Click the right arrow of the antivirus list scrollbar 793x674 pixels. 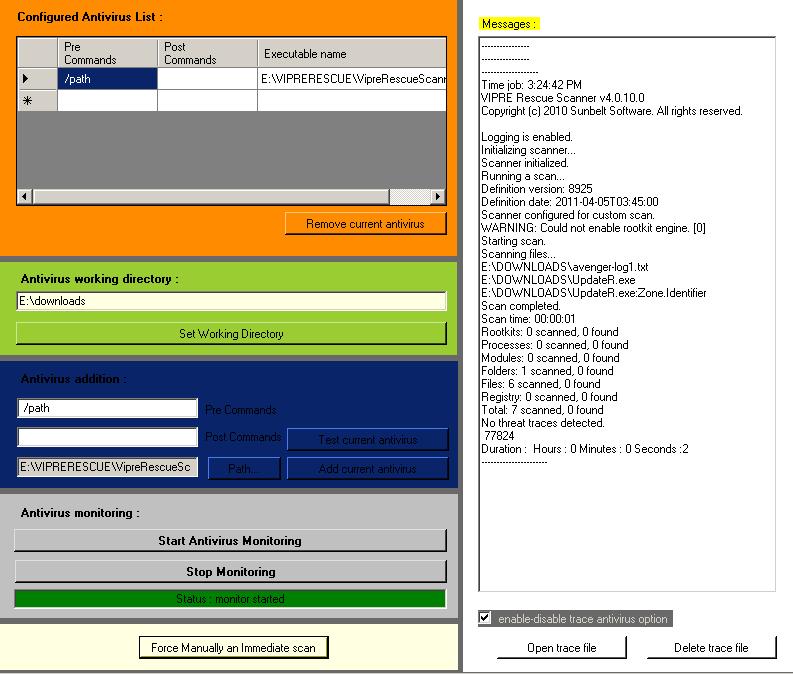(x=437, y=196)
